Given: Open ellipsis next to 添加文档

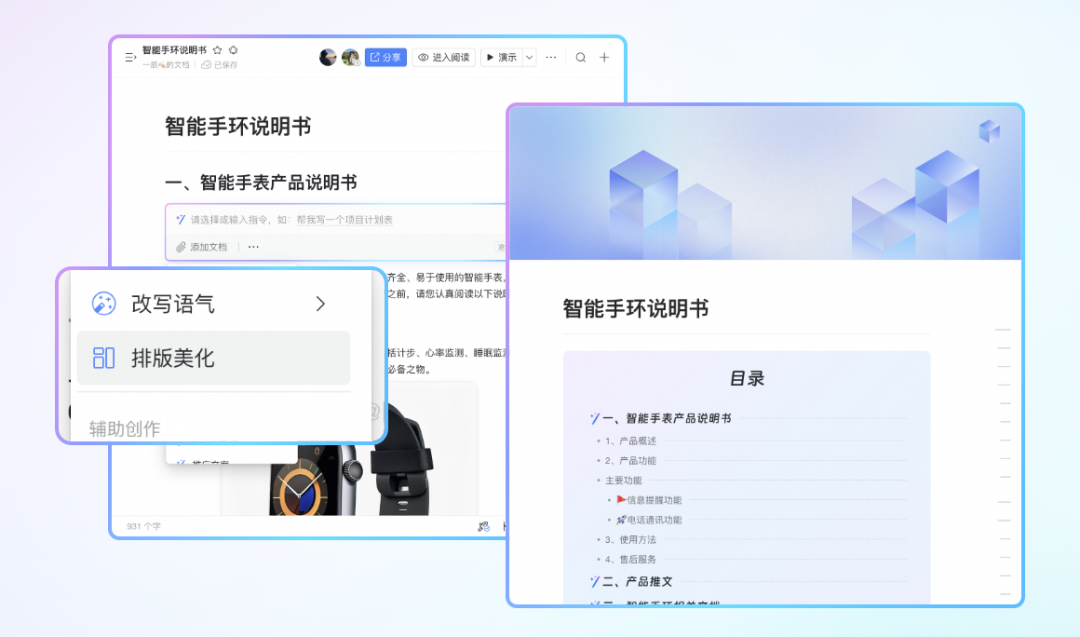Looking at the screenshot, I should tap(253, 247).
